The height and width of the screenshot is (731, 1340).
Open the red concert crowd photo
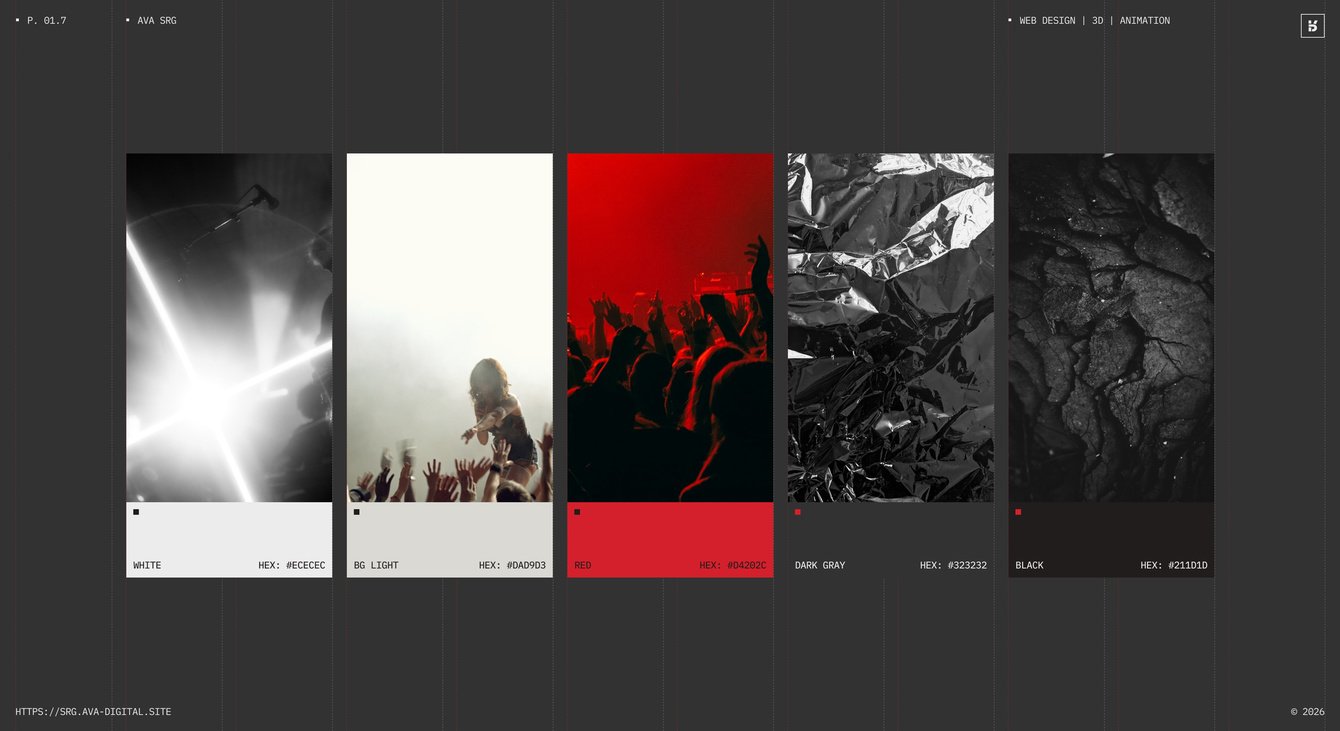[670, 328]
